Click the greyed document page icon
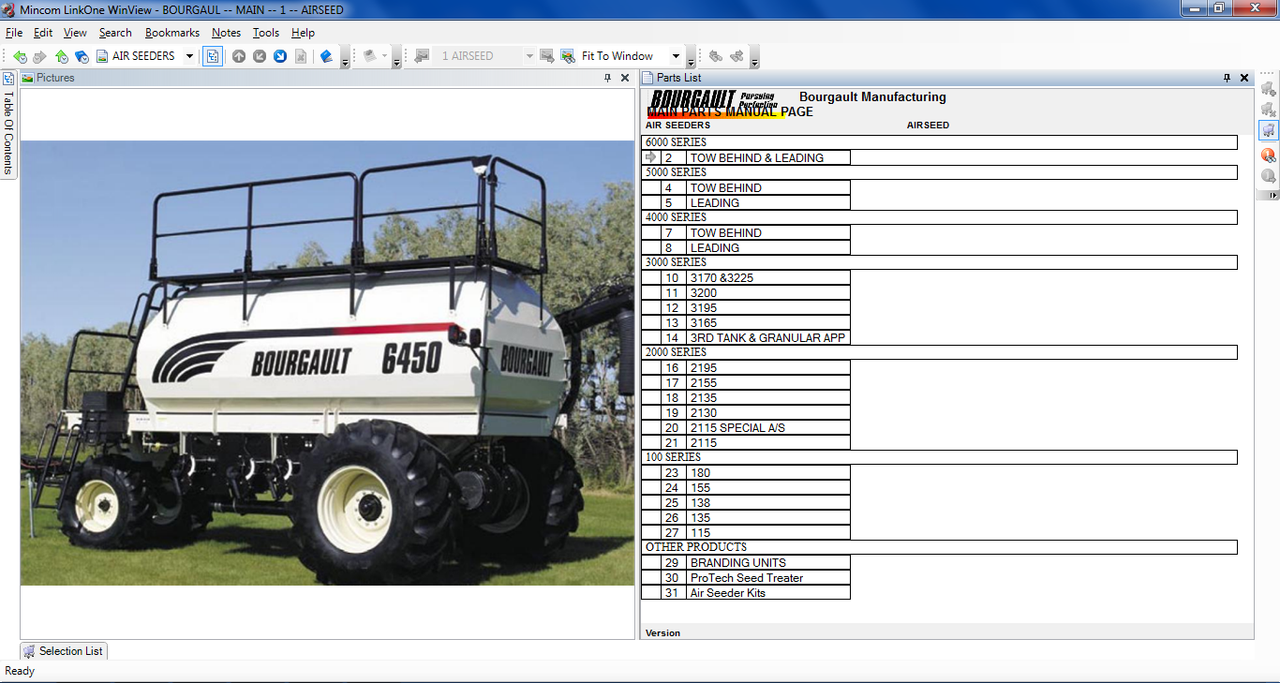The height and width of the screenshot is (683, 1280). click(x=301, y=56)
